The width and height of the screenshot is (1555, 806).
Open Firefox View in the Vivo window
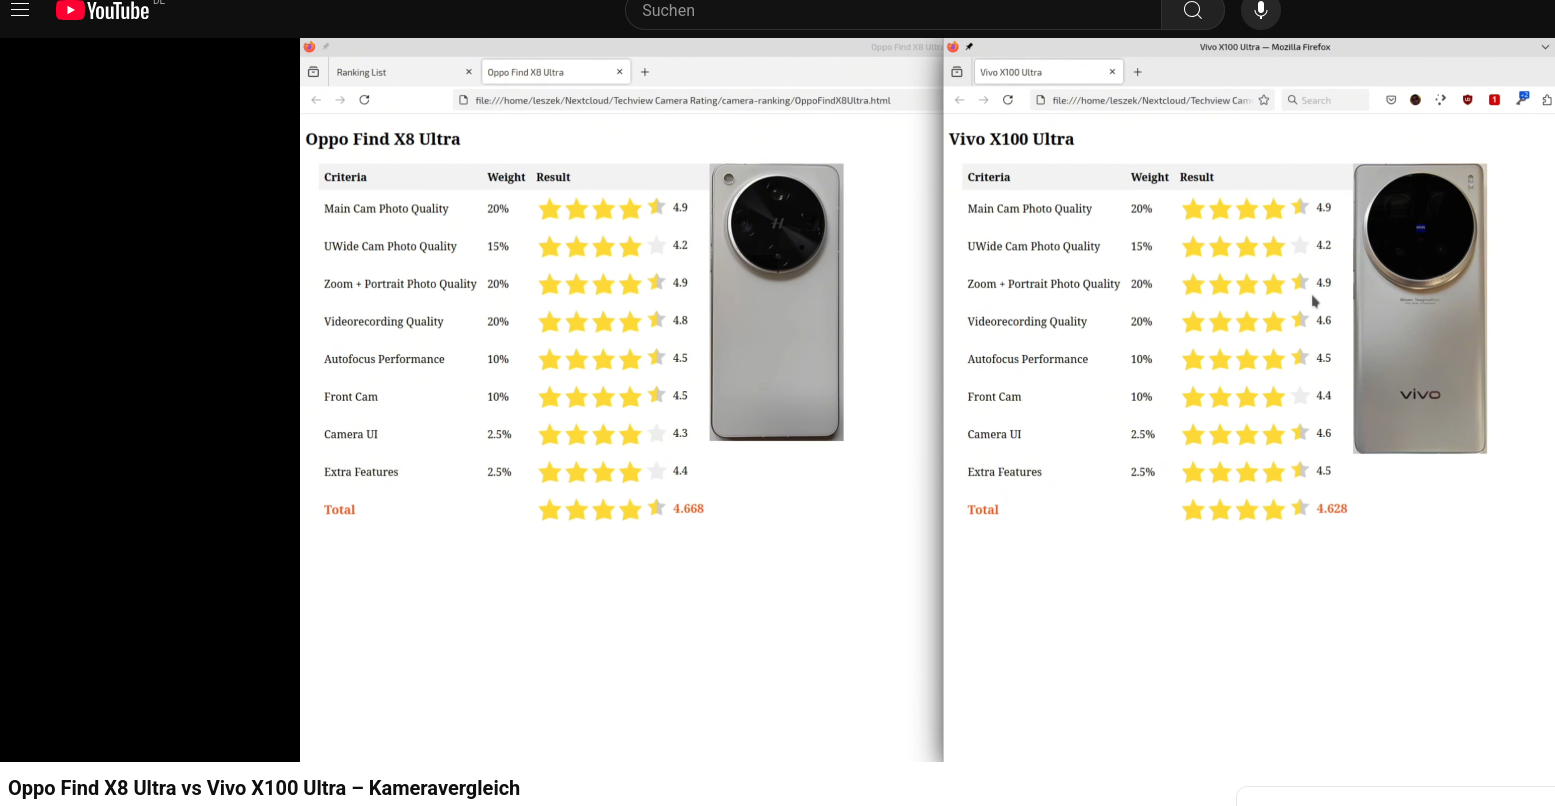pyautogui.click(x=957, y=72)
